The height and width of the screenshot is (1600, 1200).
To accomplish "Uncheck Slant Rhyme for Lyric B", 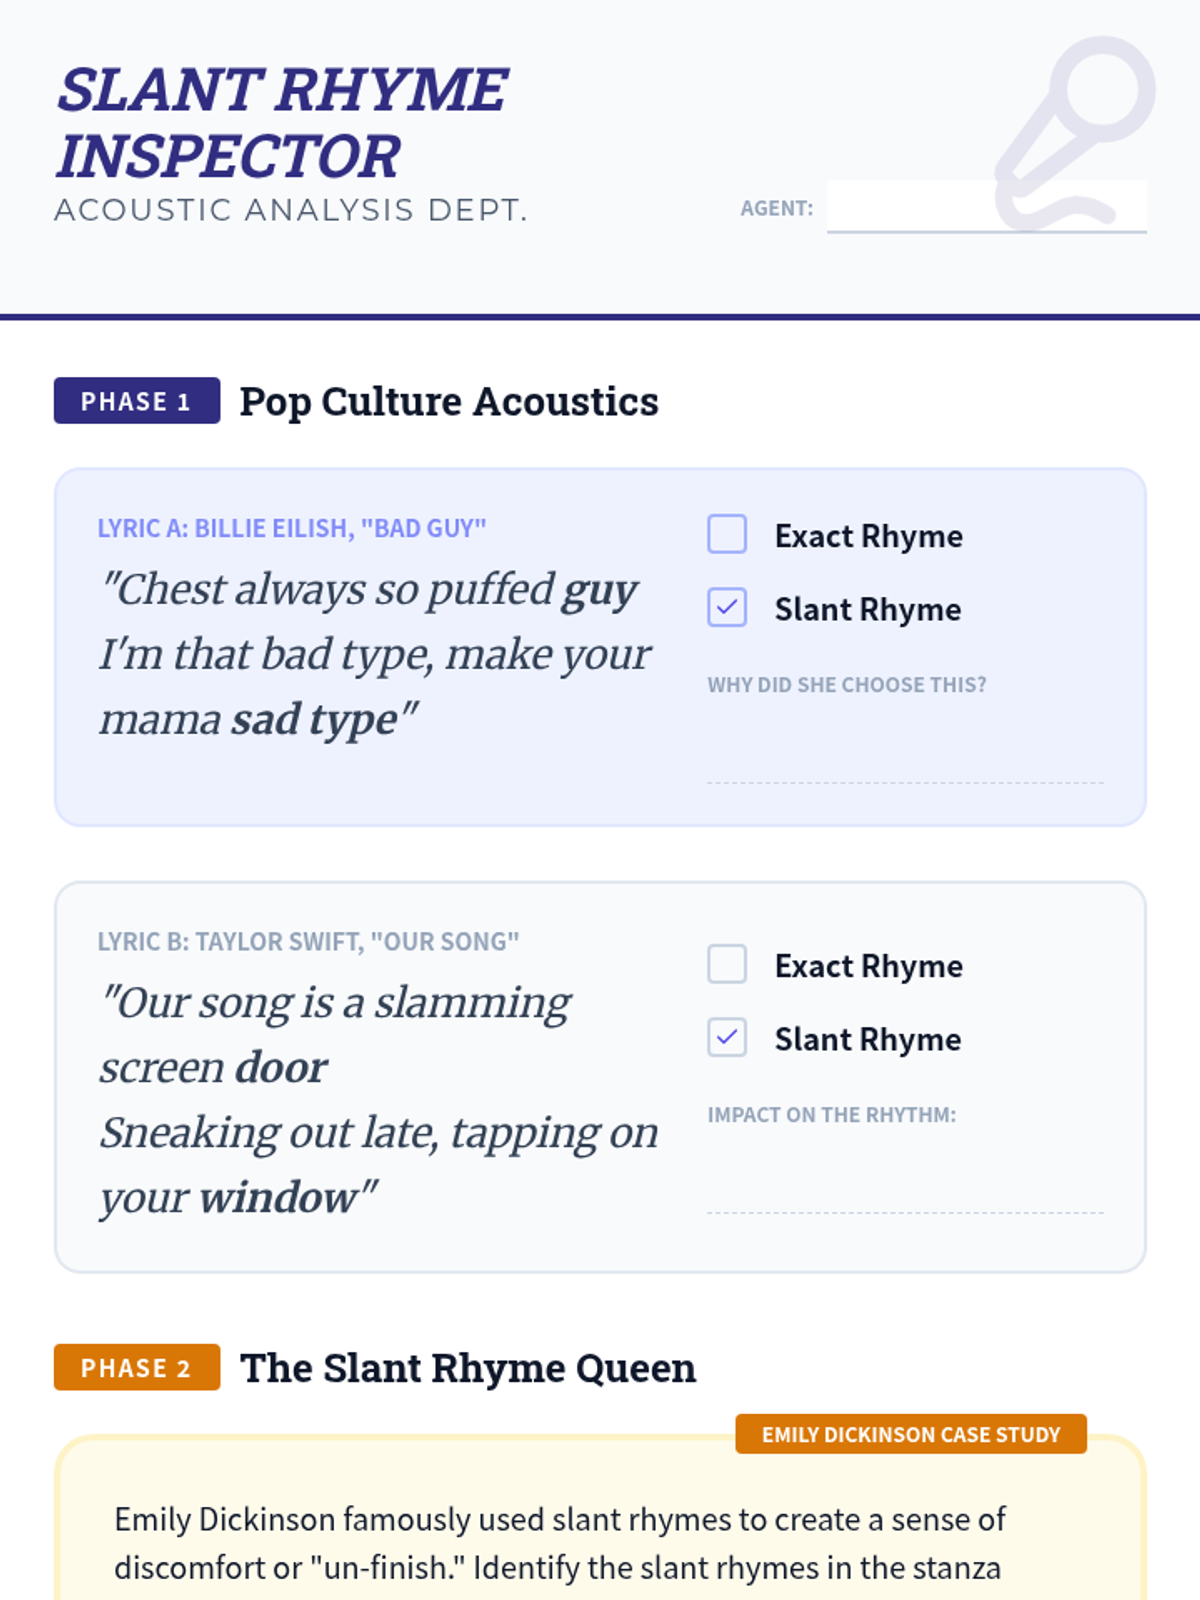I will click(727, 1037).
